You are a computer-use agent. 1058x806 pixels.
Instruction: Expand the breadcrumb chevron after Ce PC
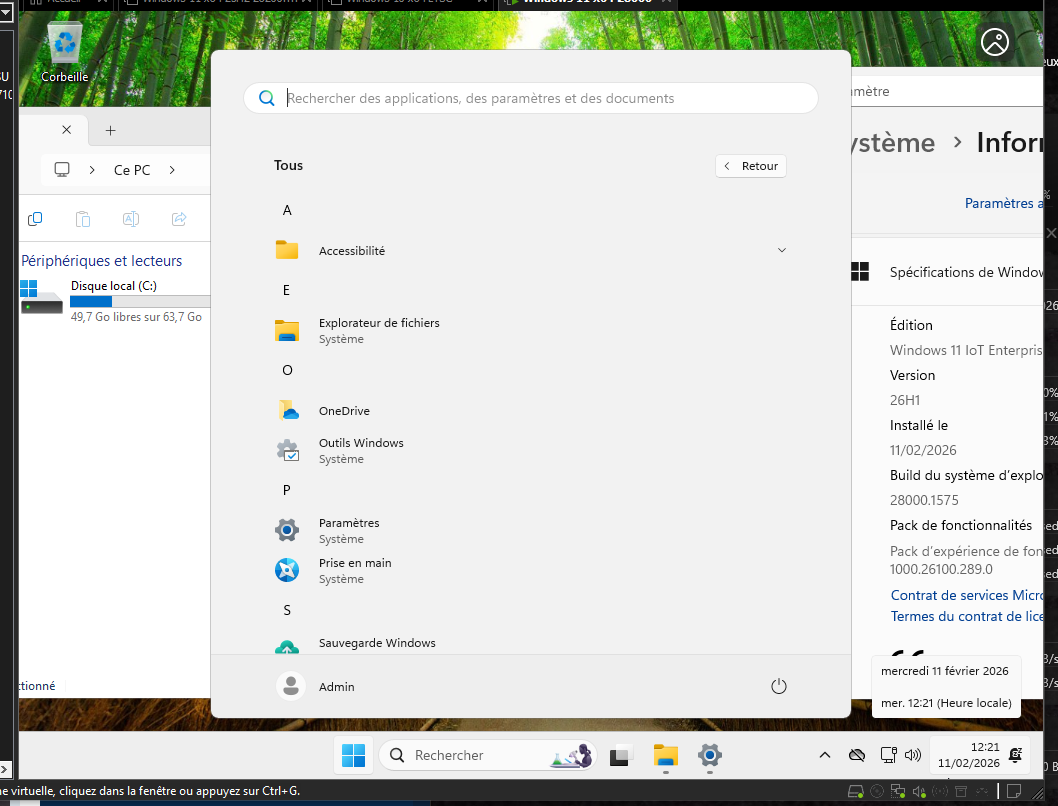(172, 170)
